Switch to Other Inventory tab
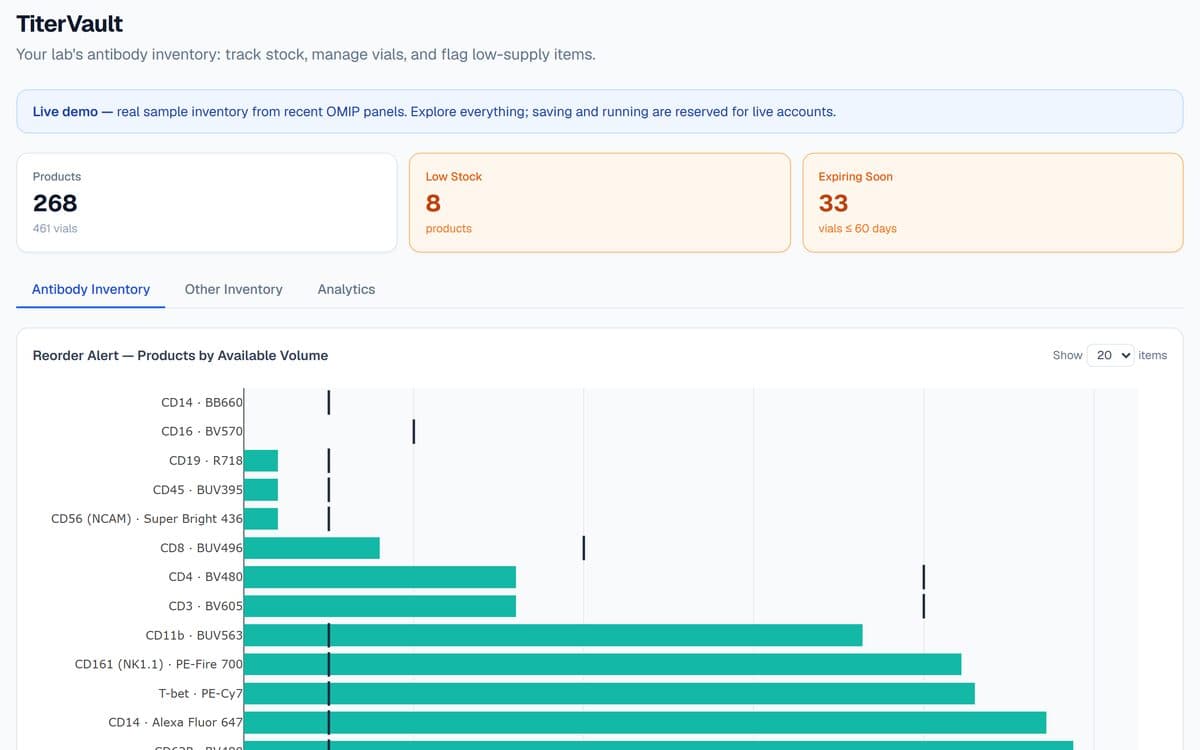Viewport: 1200px width, 750px height. pos(233,289)
